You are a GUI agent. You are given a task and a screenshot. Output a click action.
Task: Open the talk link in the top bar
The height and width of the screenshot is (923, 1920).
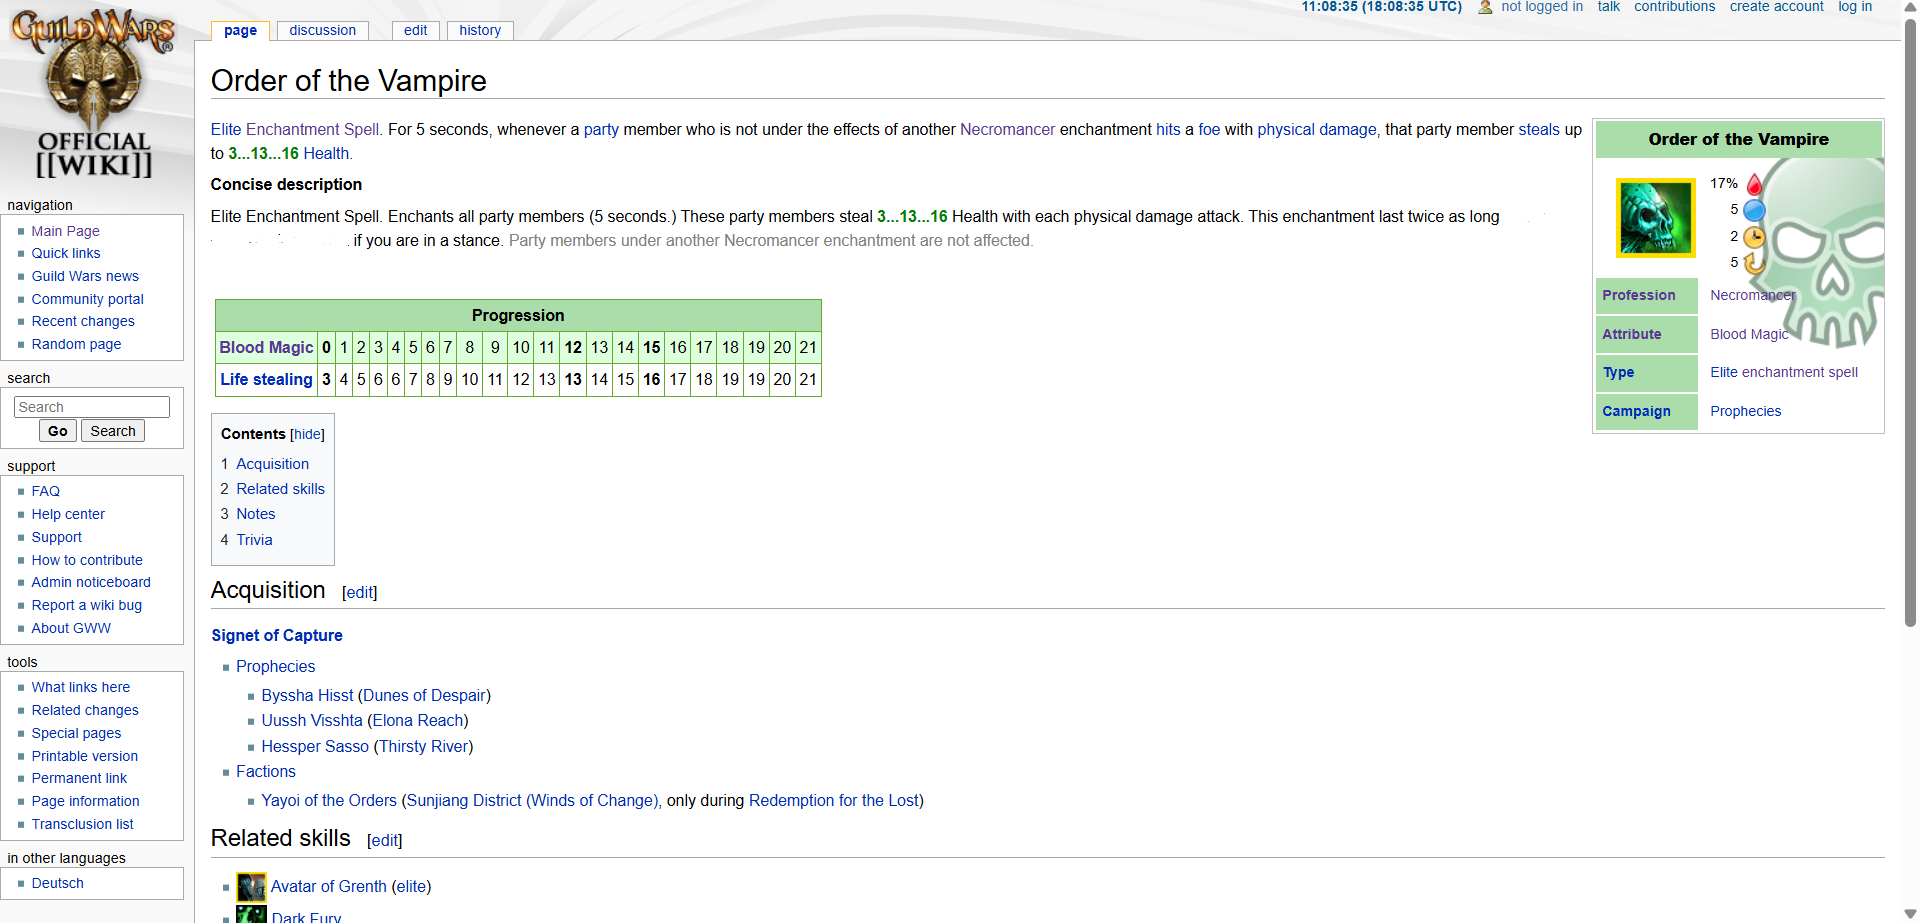point(1608,7)
